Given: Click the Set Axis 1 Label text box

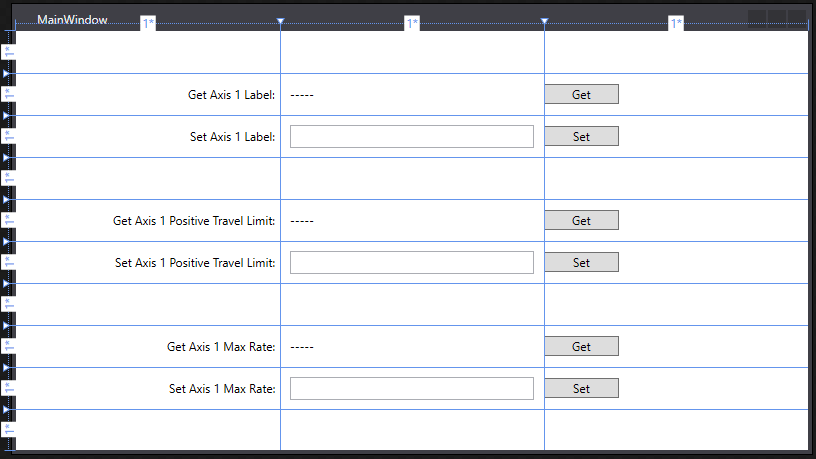Looking at the screenshot, I should 411,136.
